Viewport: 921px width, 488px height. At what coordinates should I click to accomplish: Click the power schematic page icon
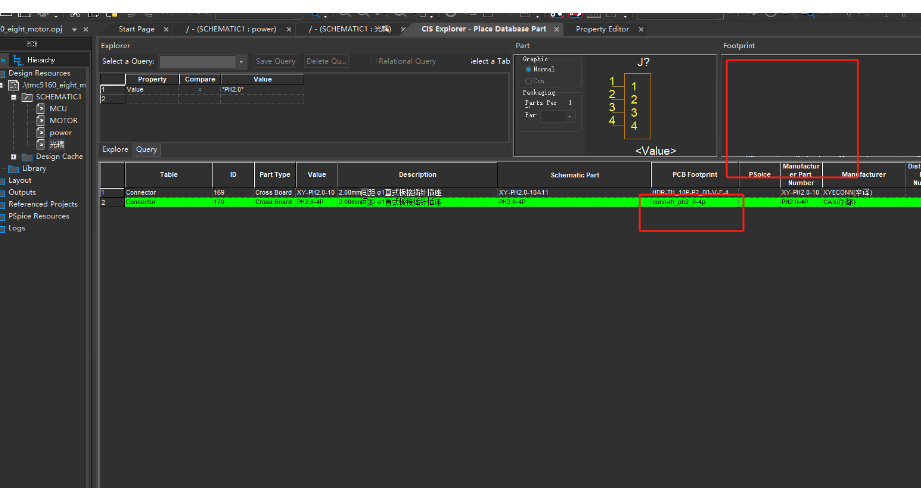click(41, 133)
